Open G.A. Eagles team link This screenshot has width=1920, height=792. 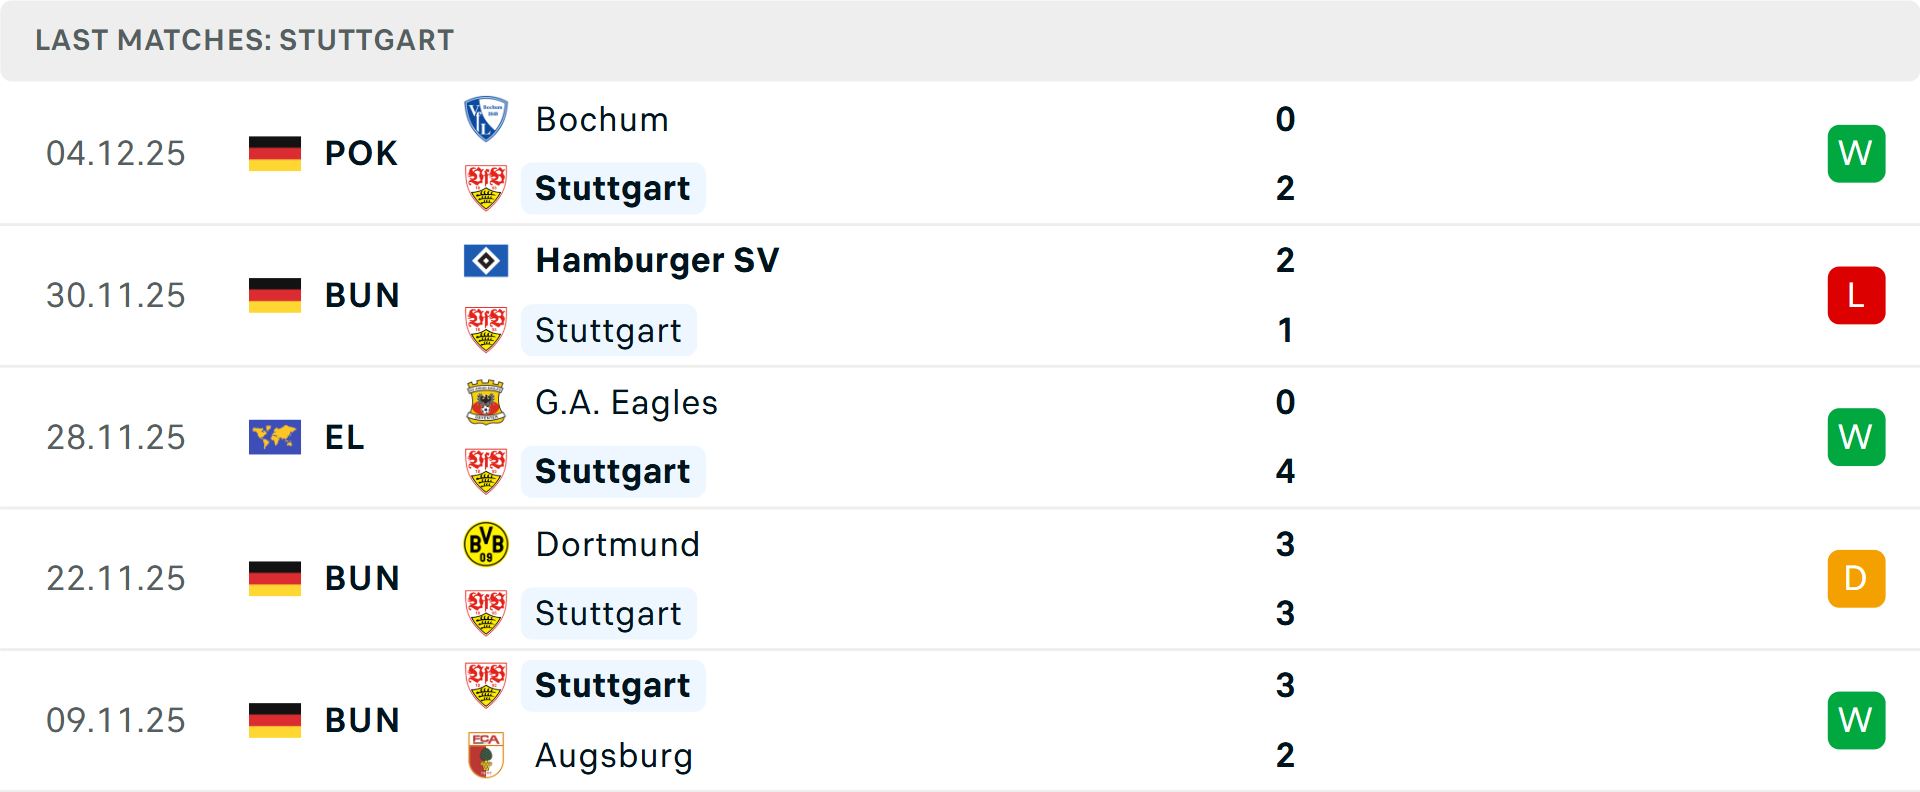(x=626, y=402)
